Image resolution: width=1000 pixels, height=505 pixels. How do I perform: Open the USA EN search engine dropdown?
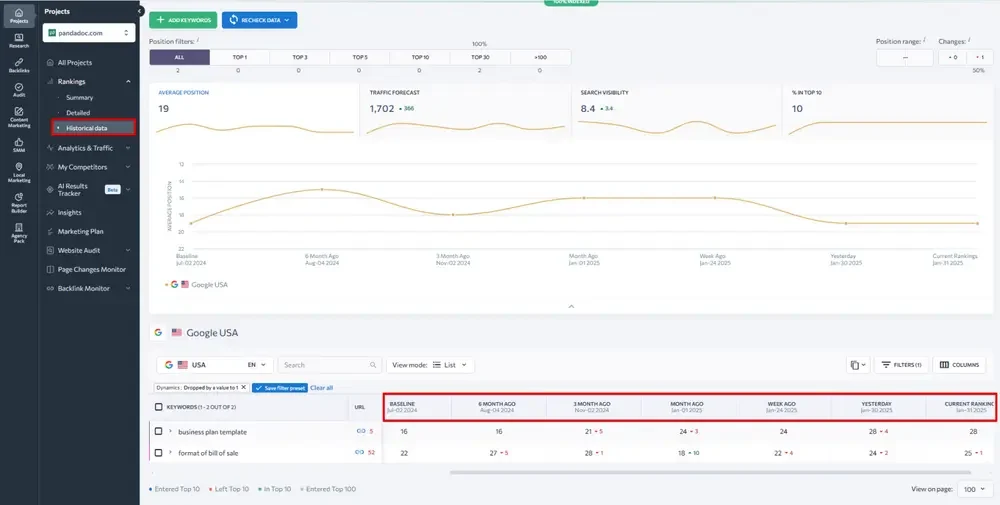tap(215, 365)
